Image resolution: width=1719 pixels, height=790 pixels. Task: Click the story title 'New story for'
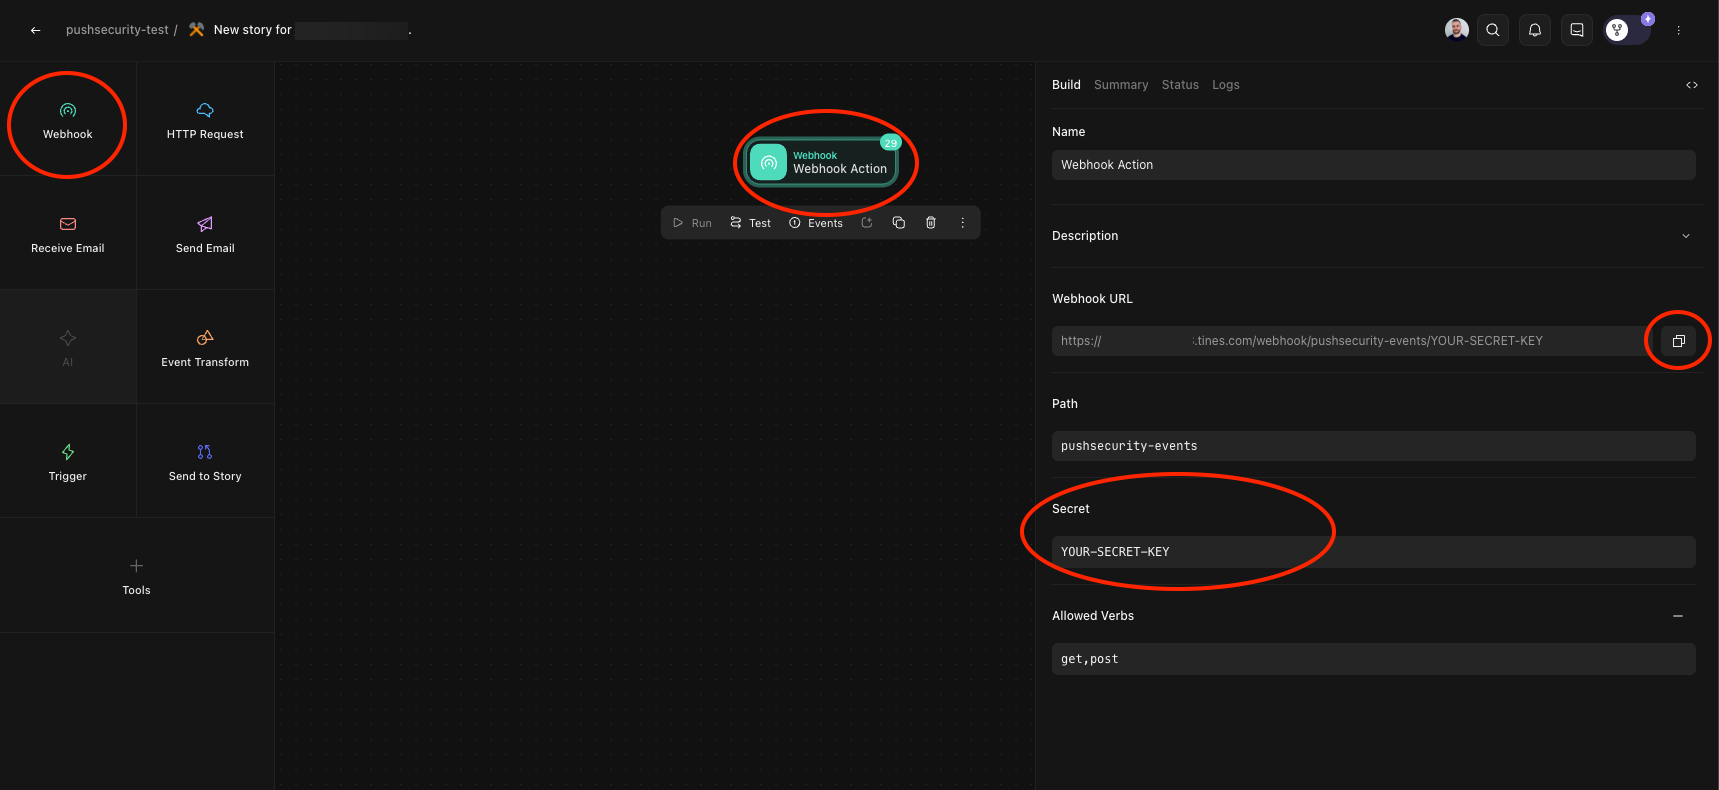[253, 30]
